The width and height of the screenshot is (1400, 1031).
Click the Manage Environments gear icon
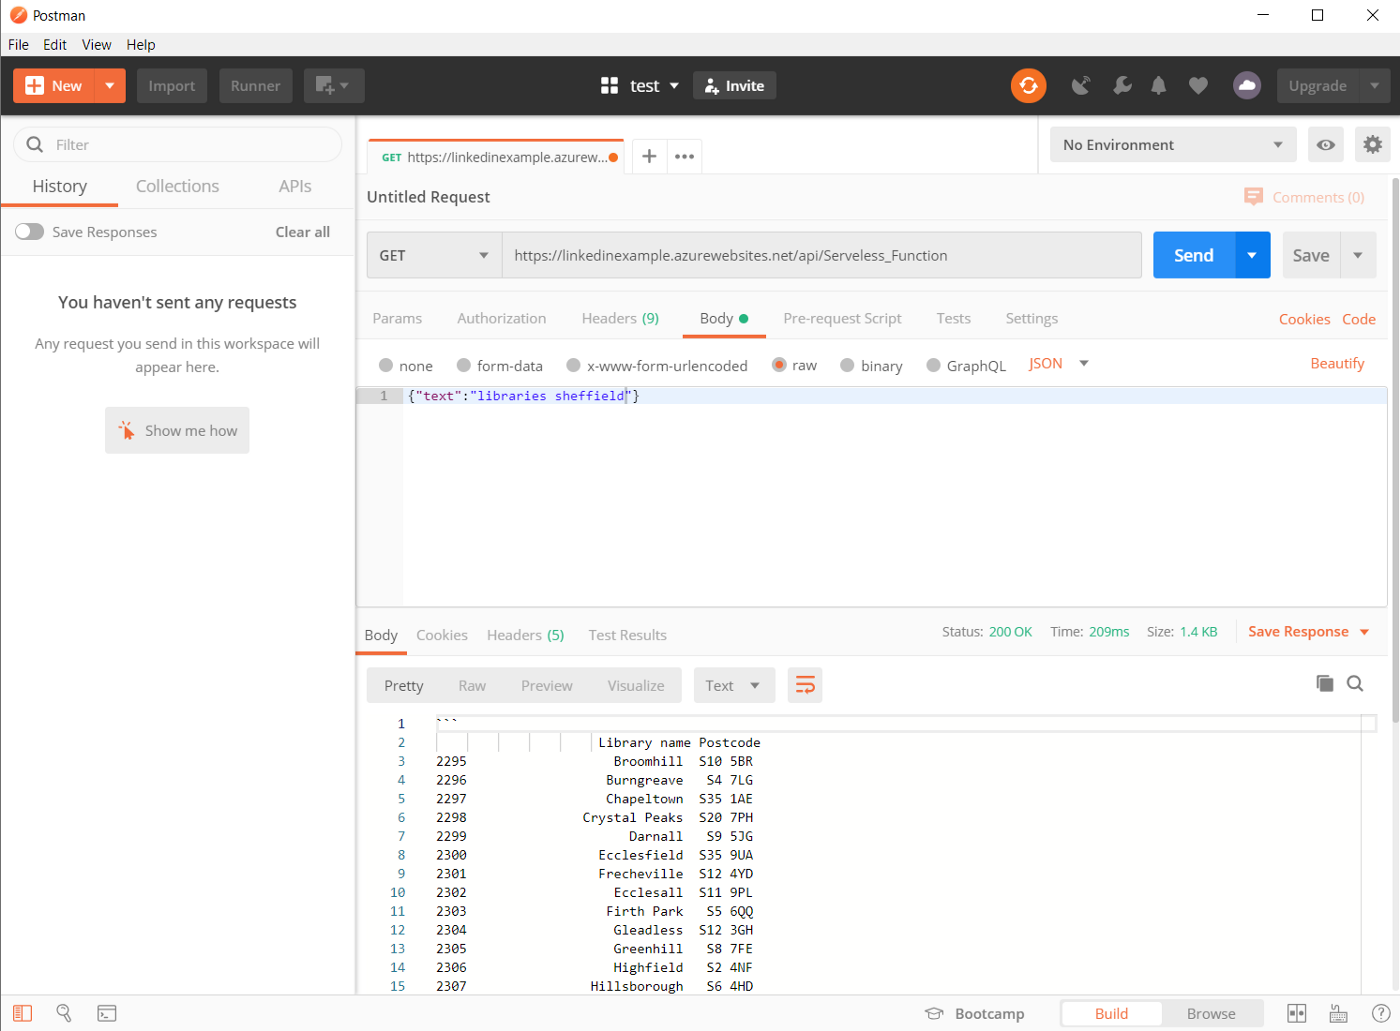click(1372, 145)
